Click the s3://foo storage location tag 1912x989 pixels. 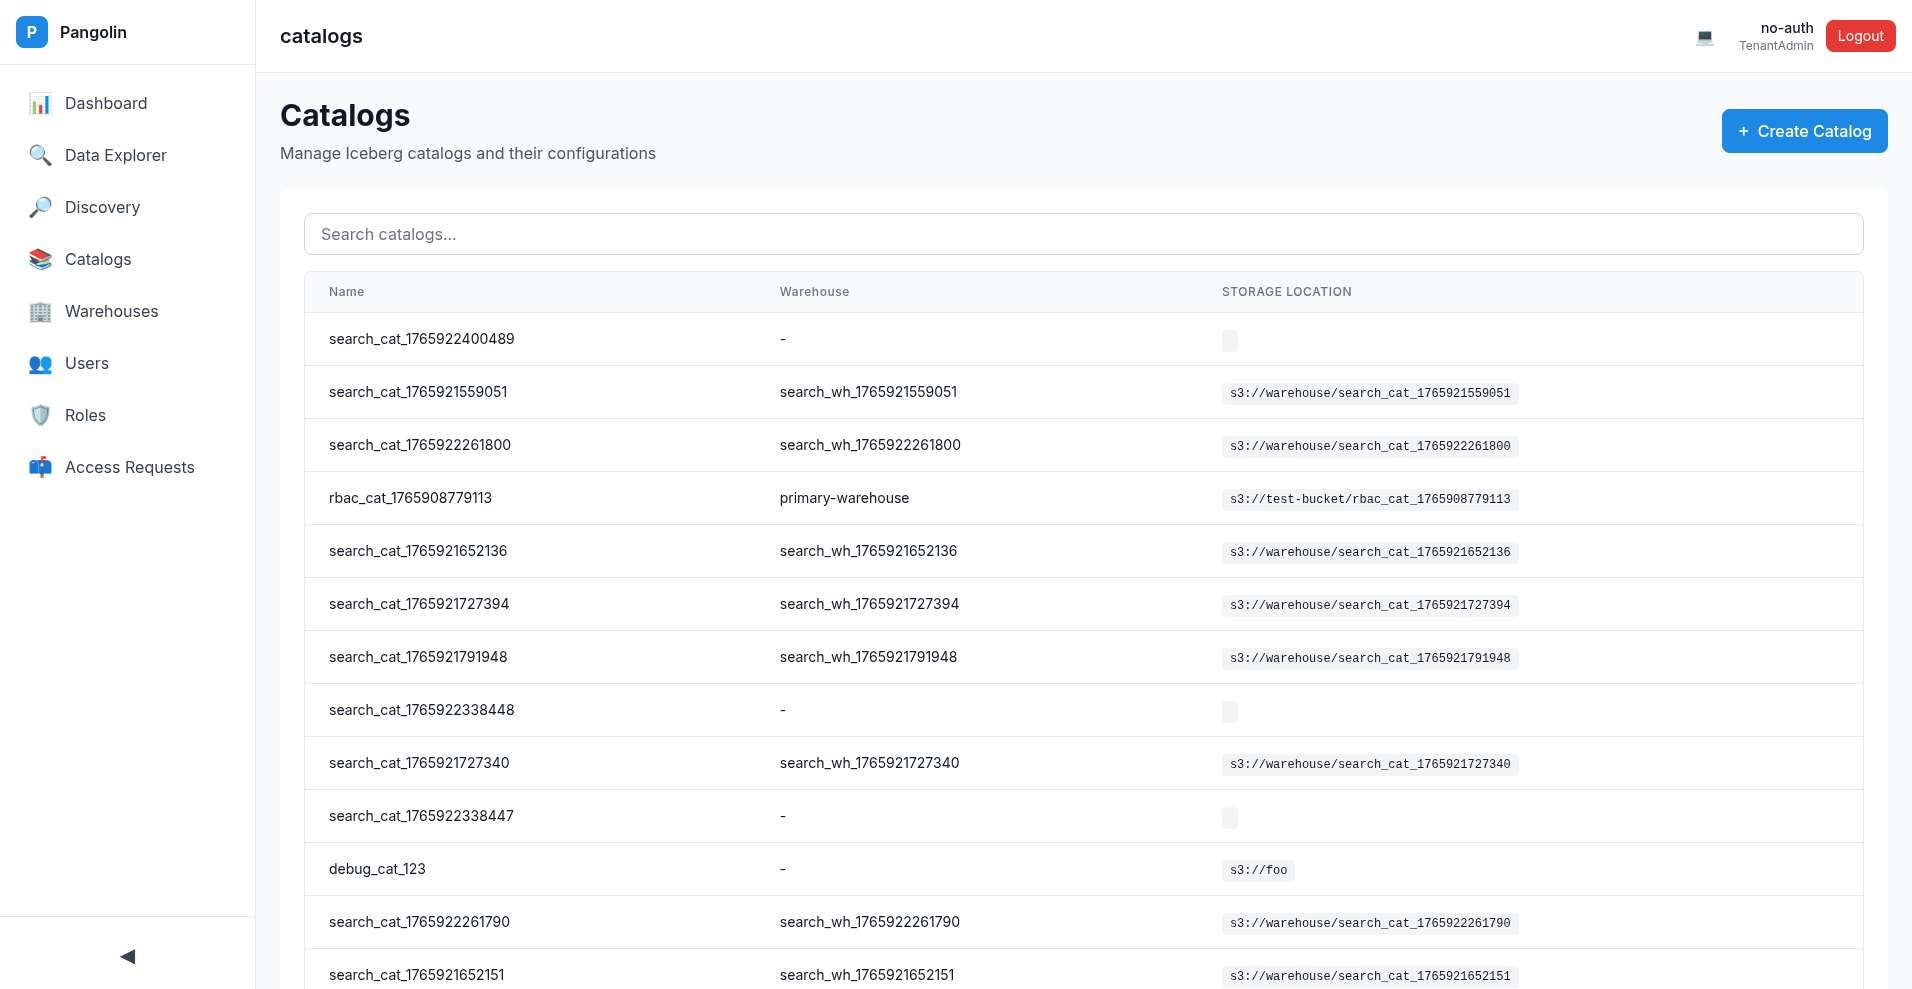click(x=1258, y=870)
